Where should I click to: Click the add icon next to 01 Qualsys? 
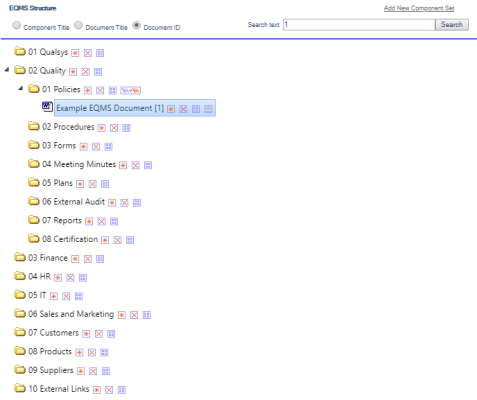tap(75, 53)
